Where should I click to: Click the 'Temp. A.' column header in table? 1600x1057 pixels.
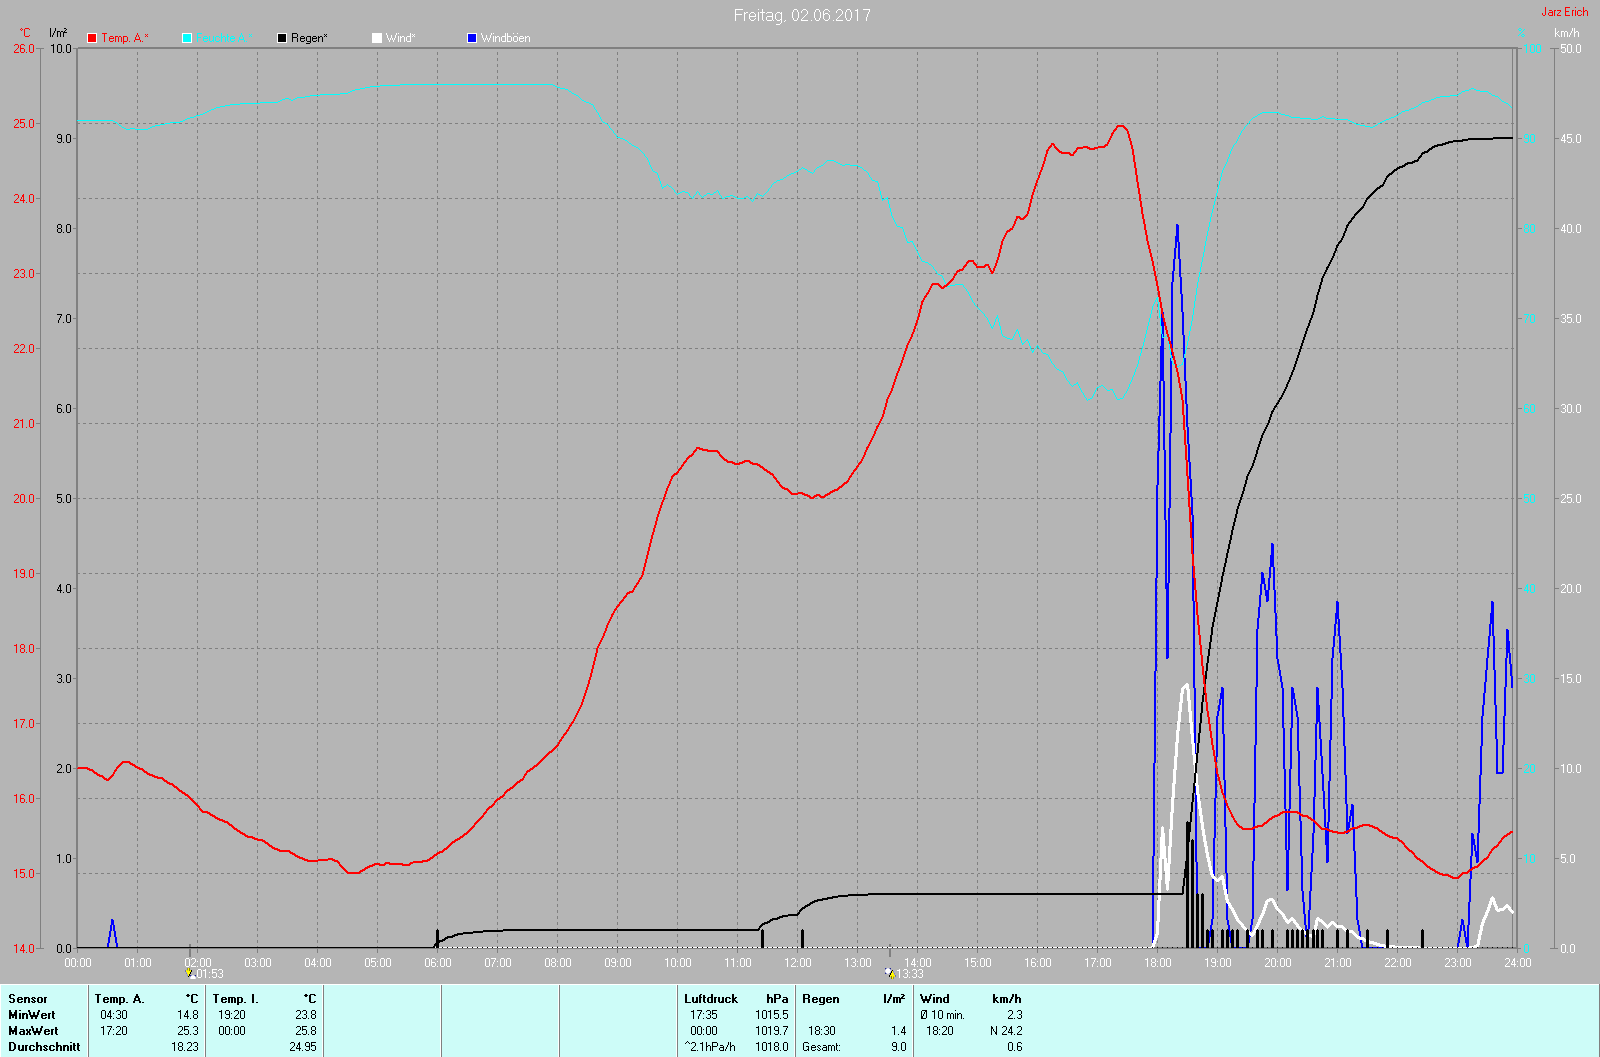point(120,999)
